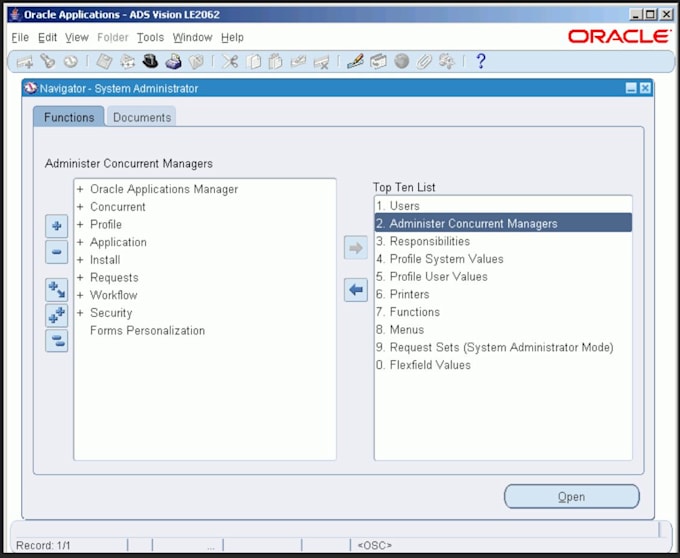Click the Expand All Children button

click(56, 290)
